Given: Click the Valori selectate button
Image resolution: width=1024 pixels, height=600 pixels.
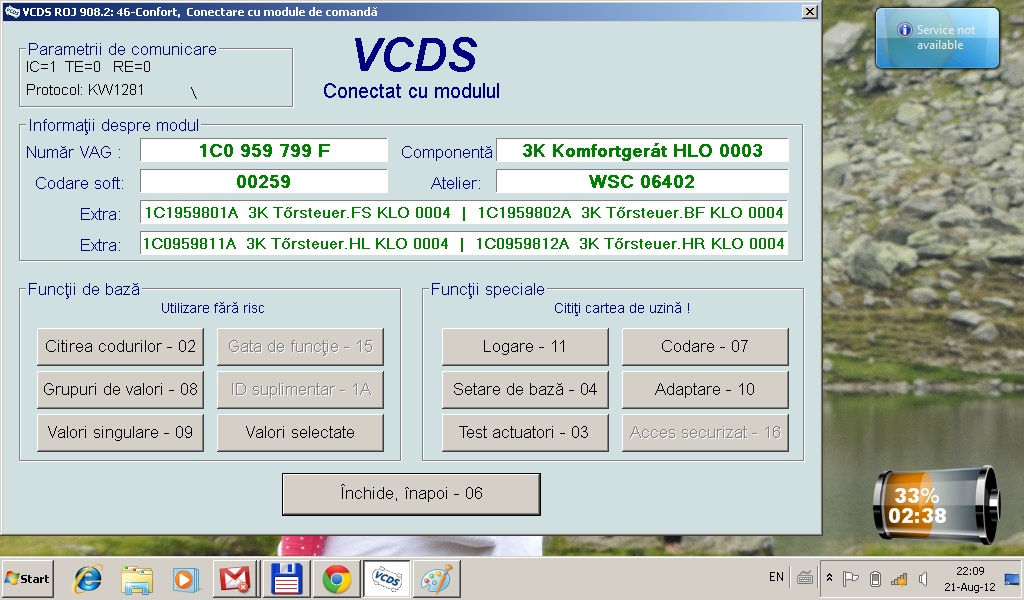Looking at the screenshot, I should pos(300,433).
